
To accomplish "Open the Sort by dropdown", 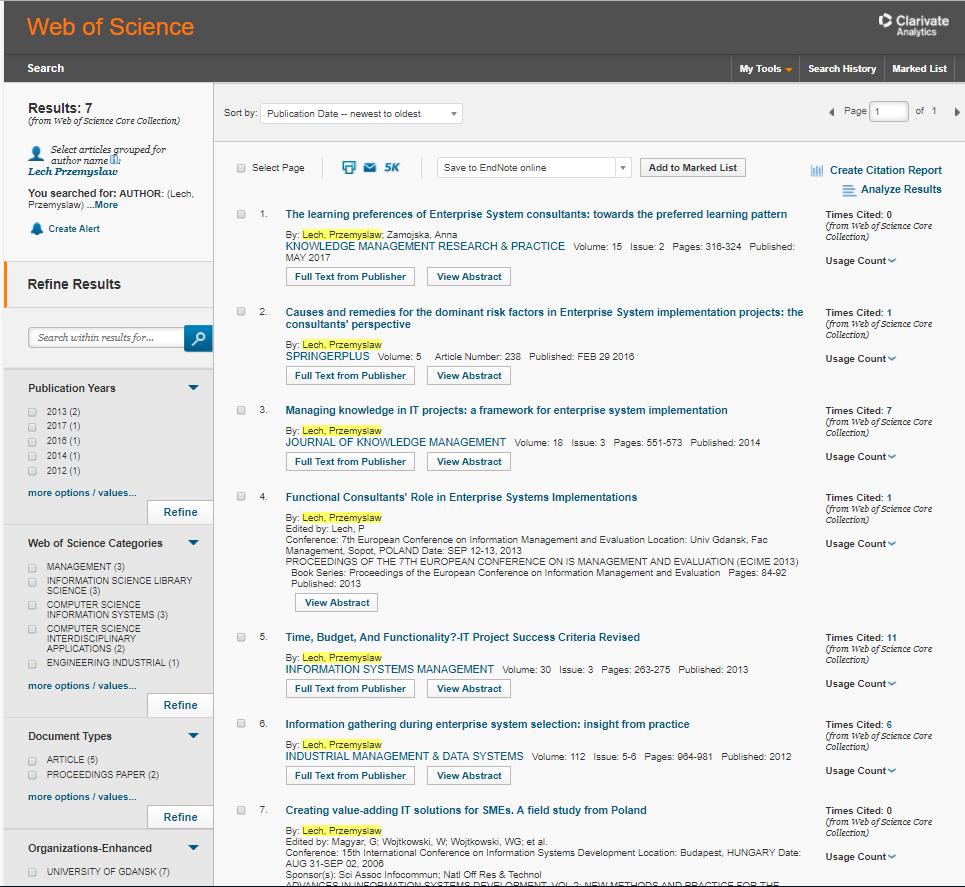I will (x=361, y=114).
